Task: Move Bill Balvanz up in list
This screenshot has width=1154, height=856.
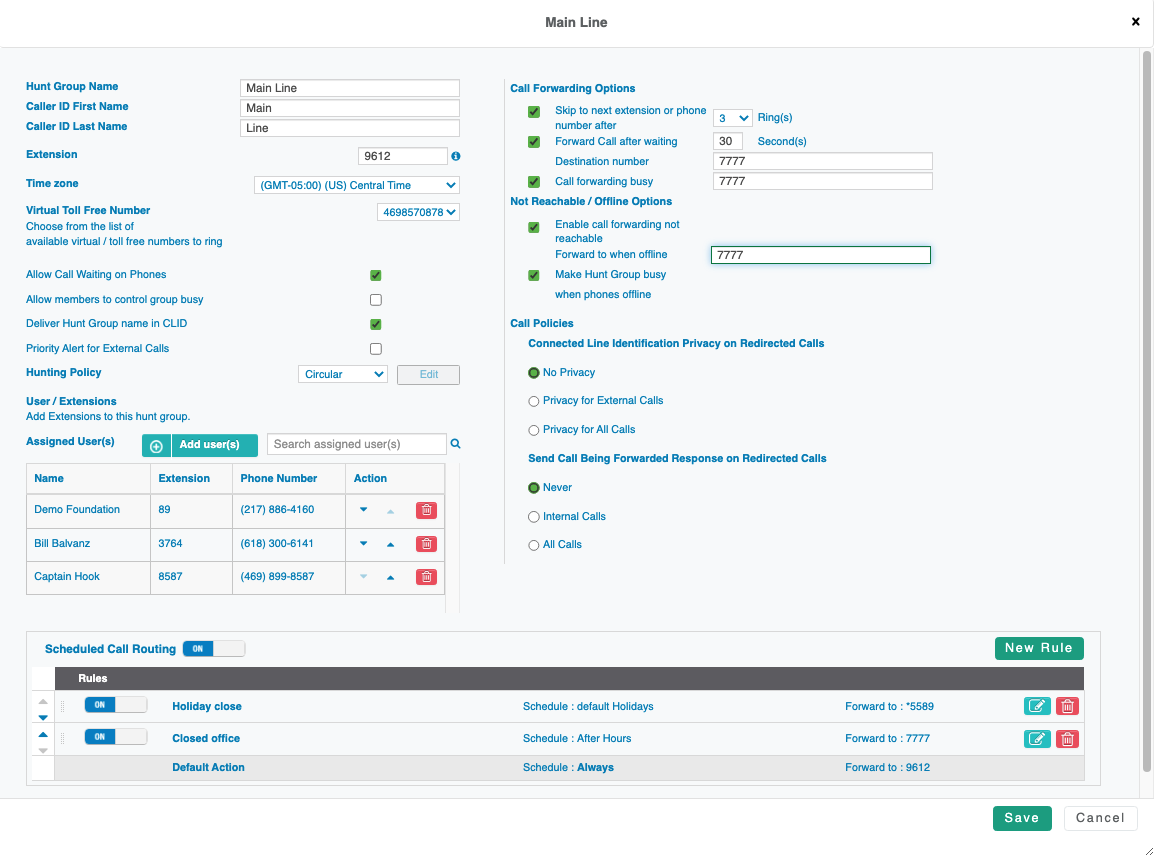Action: (390, 545)
